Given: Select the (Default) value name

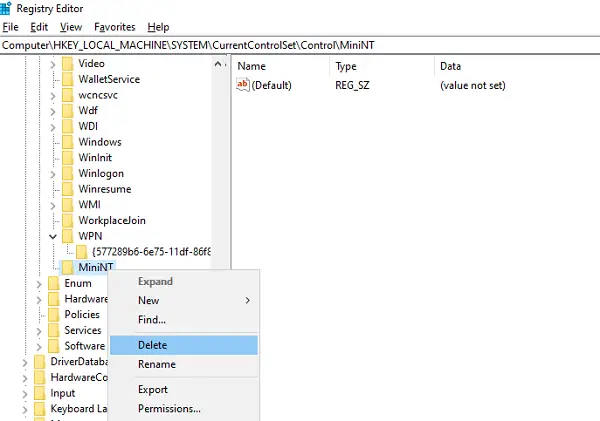Looking at the screenshot, I should coord(272,85).
